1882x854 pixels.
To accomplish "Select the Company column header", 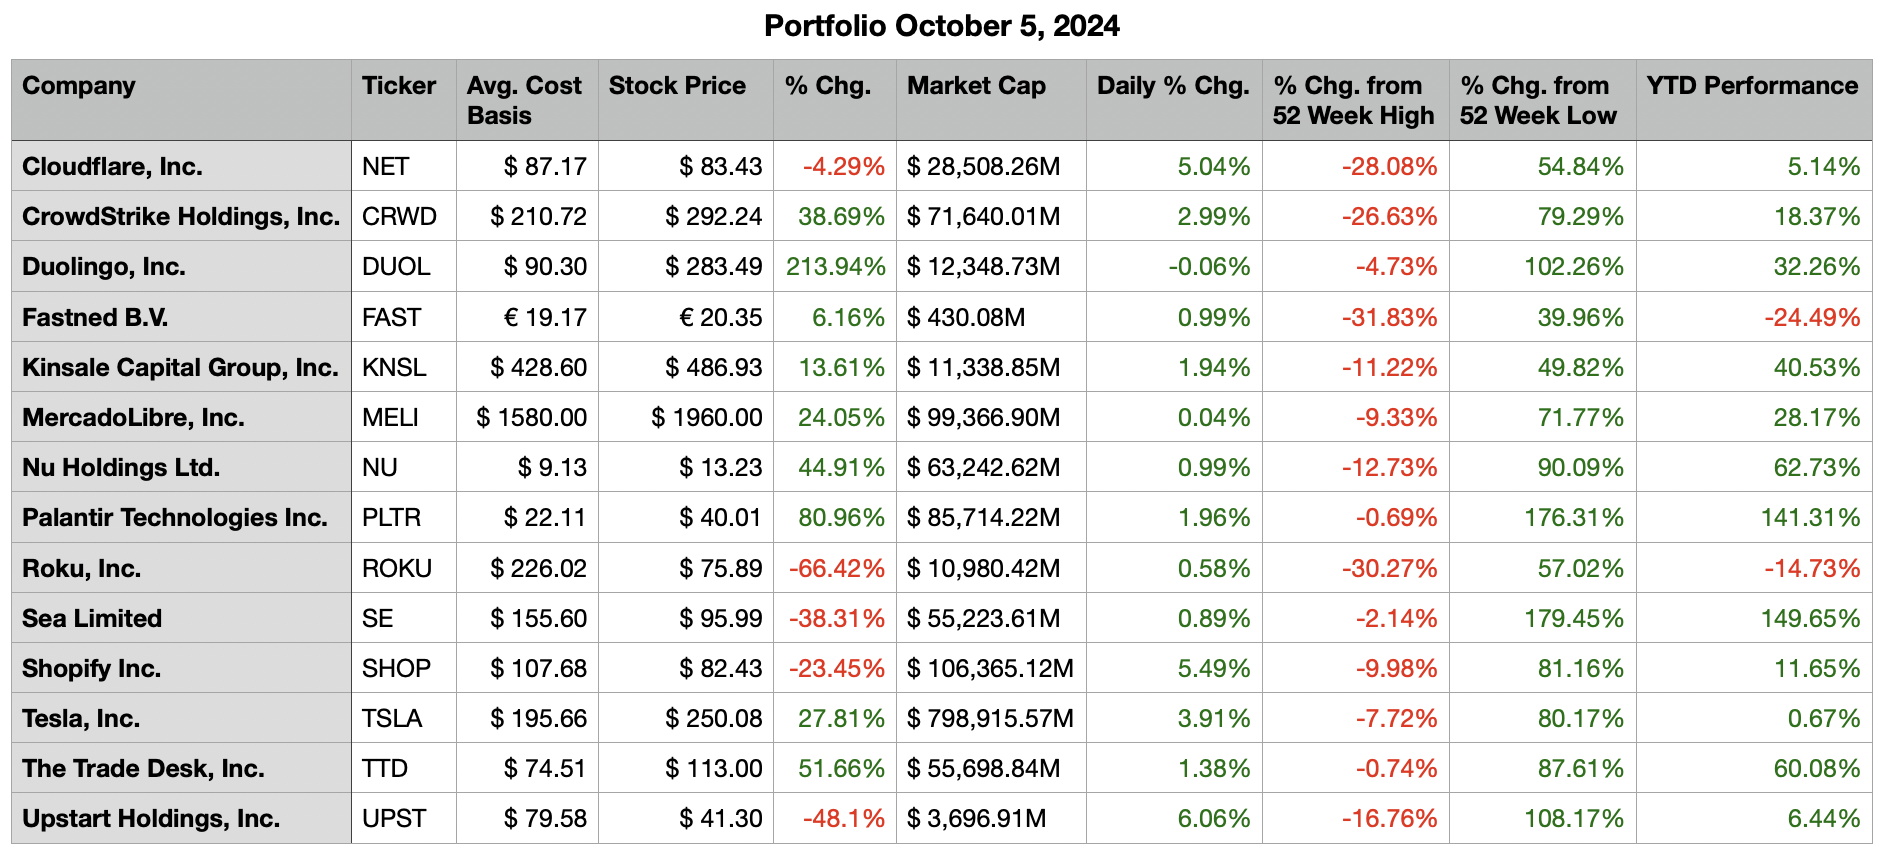I will pos(79,86).
